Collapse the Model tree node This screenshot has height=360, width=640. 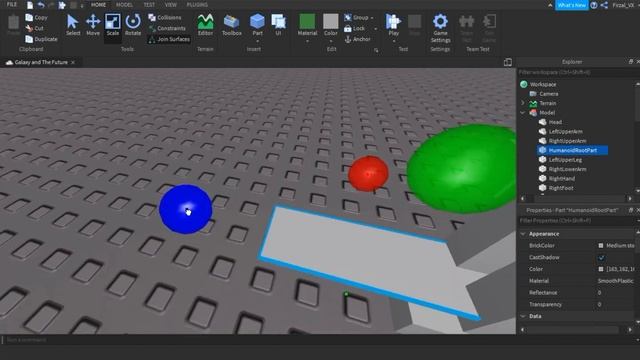click(523, 113)
